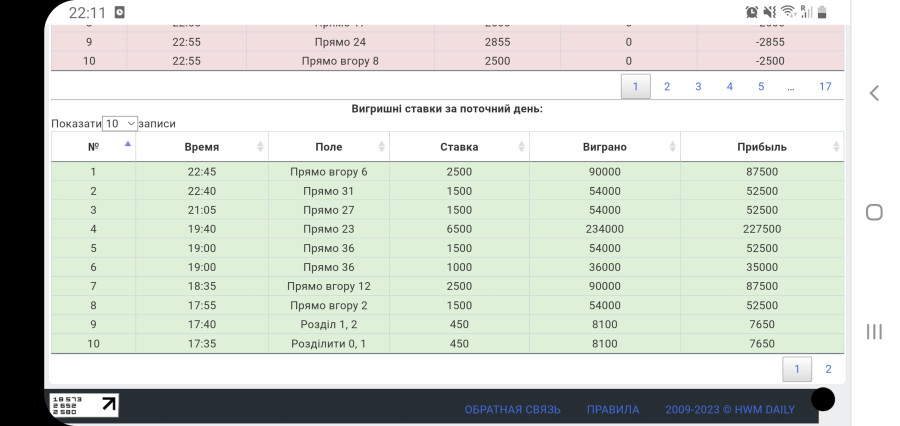
Task: Select time cell '17:55'
Action: [x=201, y=305]
